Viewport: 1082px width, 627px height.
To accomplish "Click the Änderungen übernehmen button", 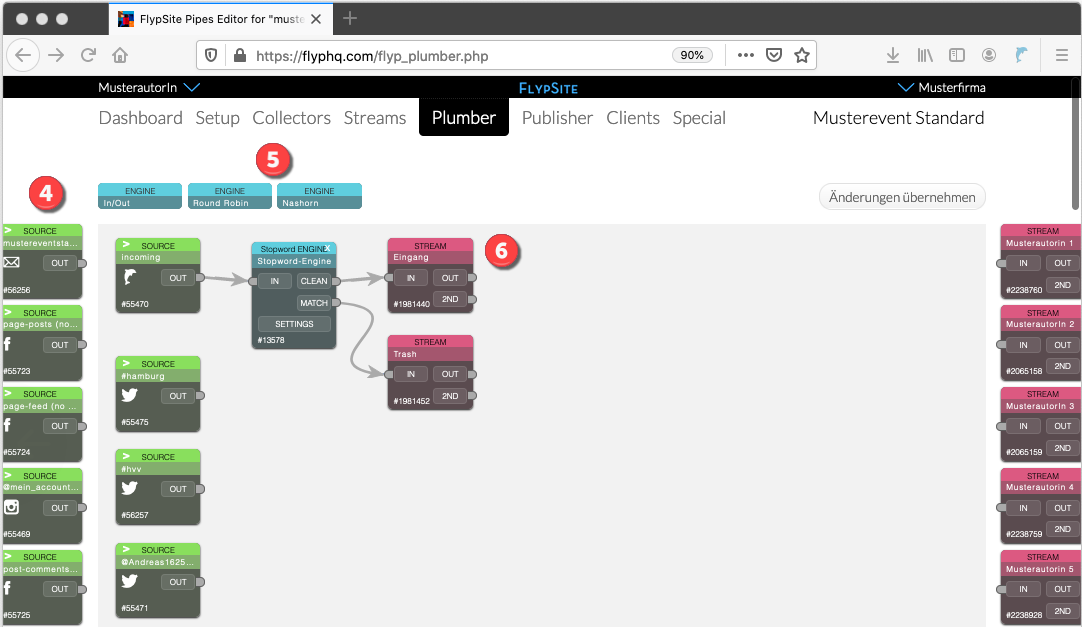I will pyautogui.click(x=902, y=197).
